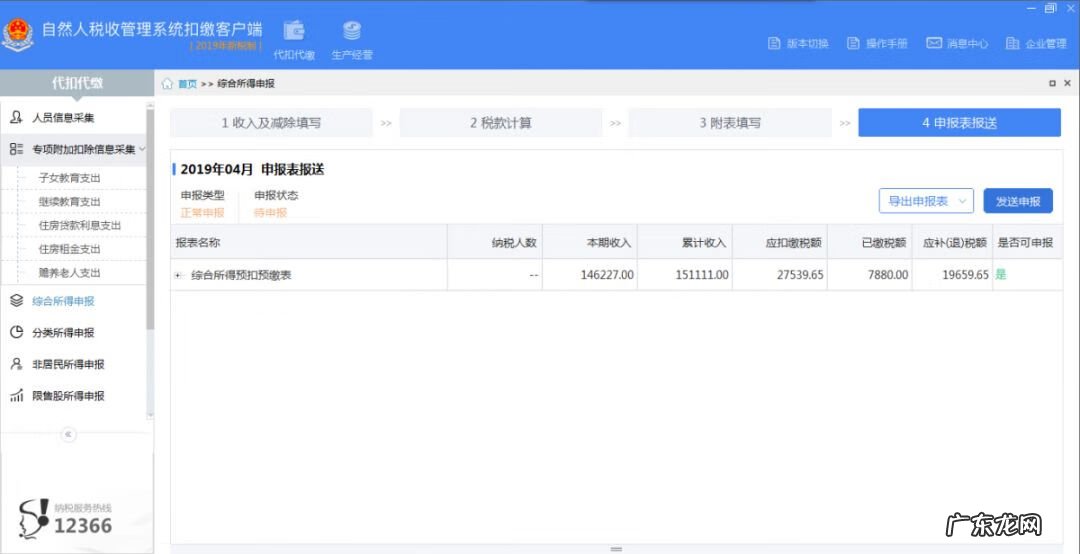Expand the 综合所得预扣预缴表 row
Viewport: 1080px width, 554px height.
tap(178, 275)
